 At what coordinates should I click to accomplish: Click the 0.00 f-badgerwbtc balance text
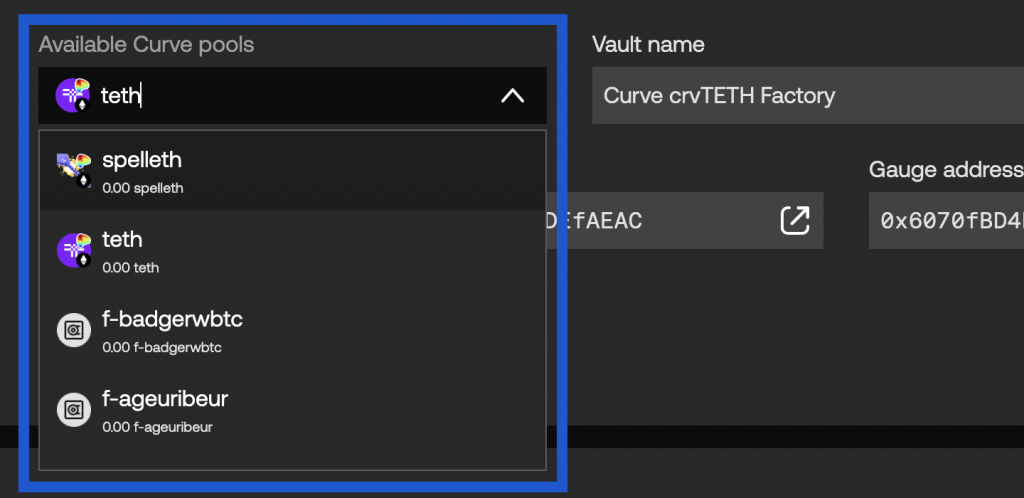click(x=162, y=348)
